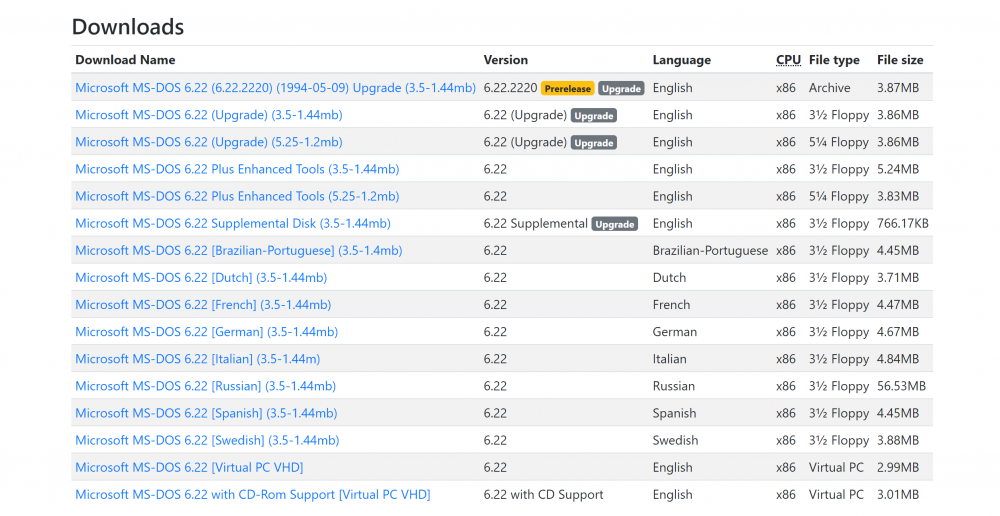Image resolution: width=1000 pixels, height=516 pixels.
Task: Click the Upgrade badge beside the Prerelease badge
Action: (621, 89)
